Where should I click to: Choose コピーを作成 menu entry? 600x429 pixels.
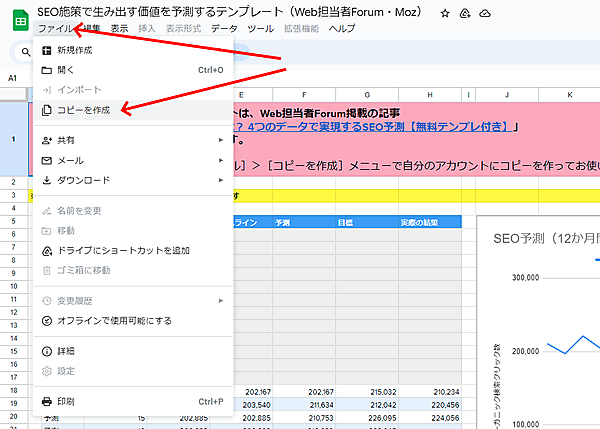pos(84,110)
